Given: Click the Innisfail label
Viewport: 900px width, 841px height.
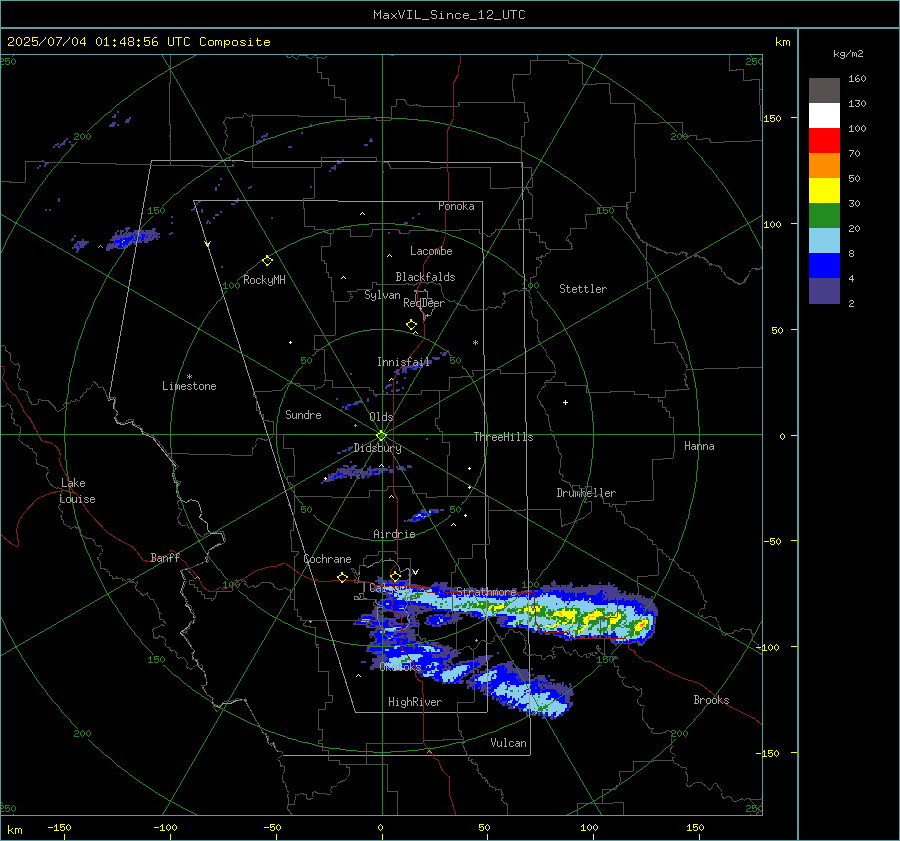Looking at the screenshot, I should click(404, 362).
